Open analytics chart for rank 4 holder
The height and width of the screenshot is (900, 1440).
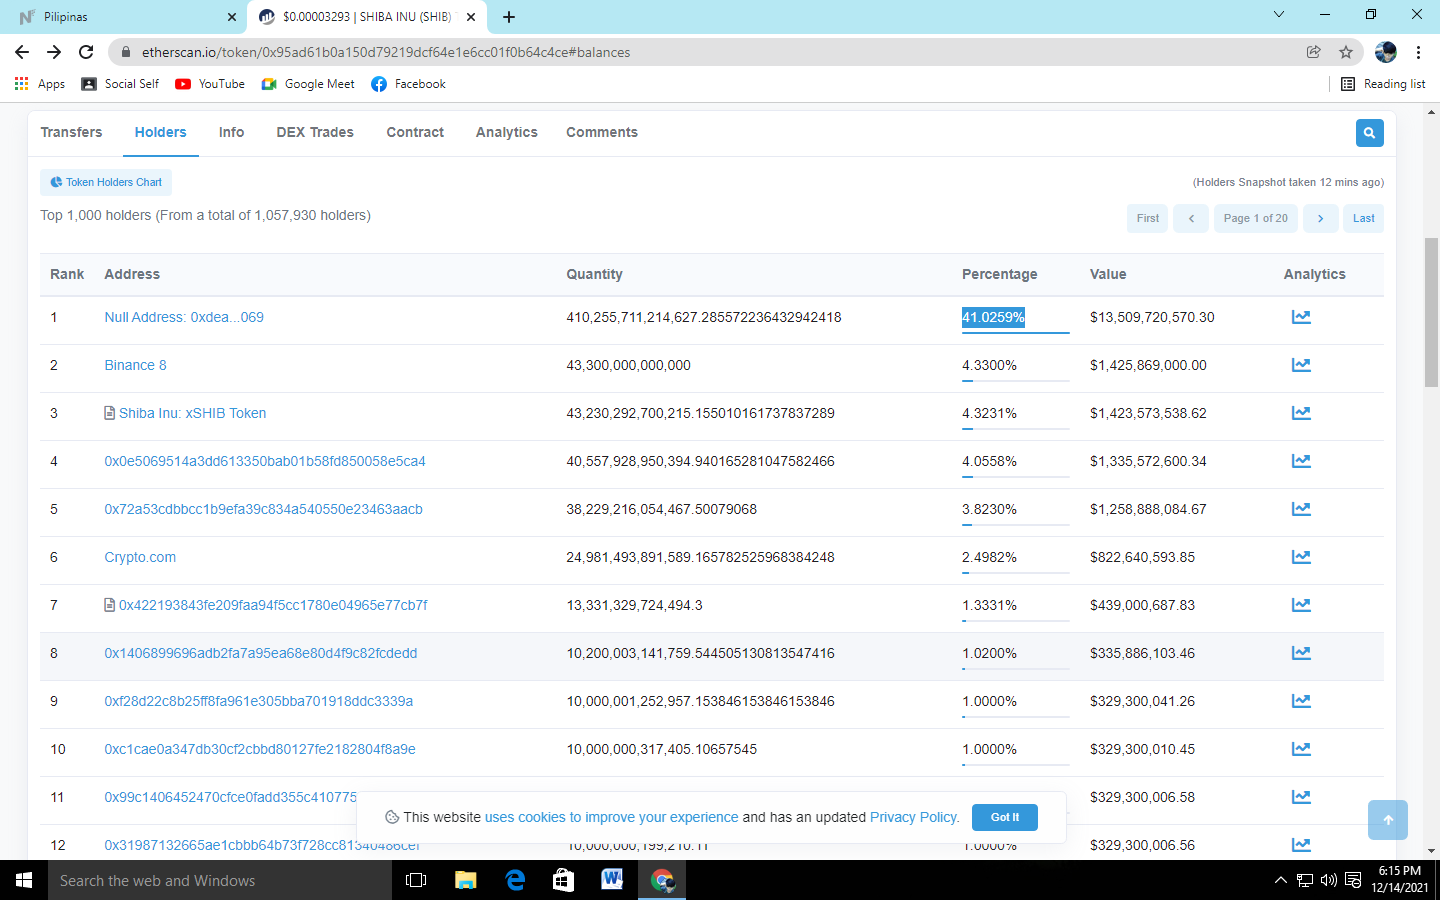1301,461
